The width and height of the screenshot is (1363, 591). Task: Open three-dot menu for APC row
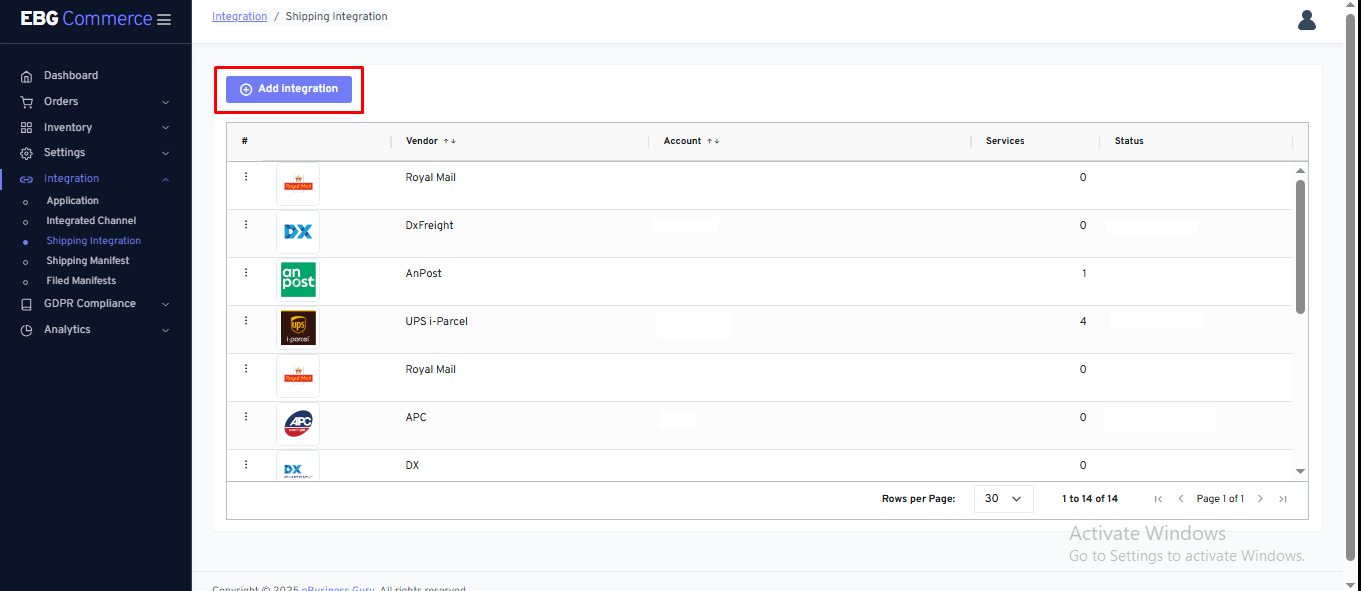[x=246, y=417]
